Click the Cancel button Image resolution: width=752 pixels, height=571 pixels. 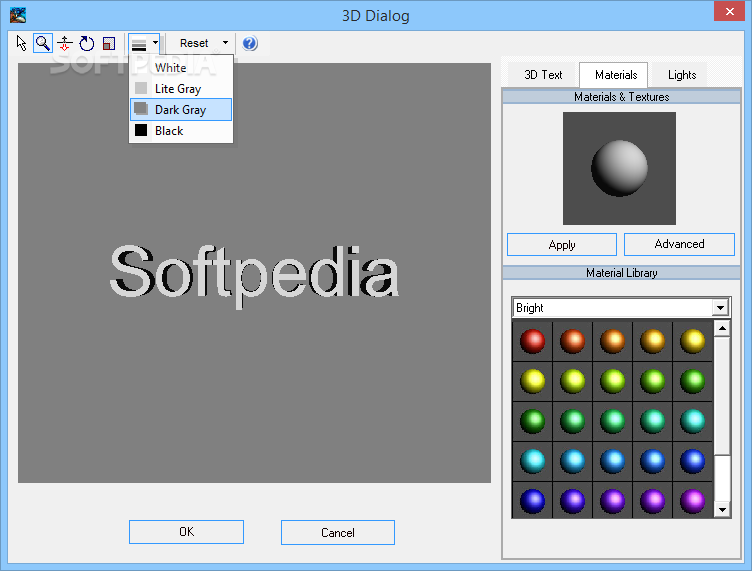click(338, 533)
